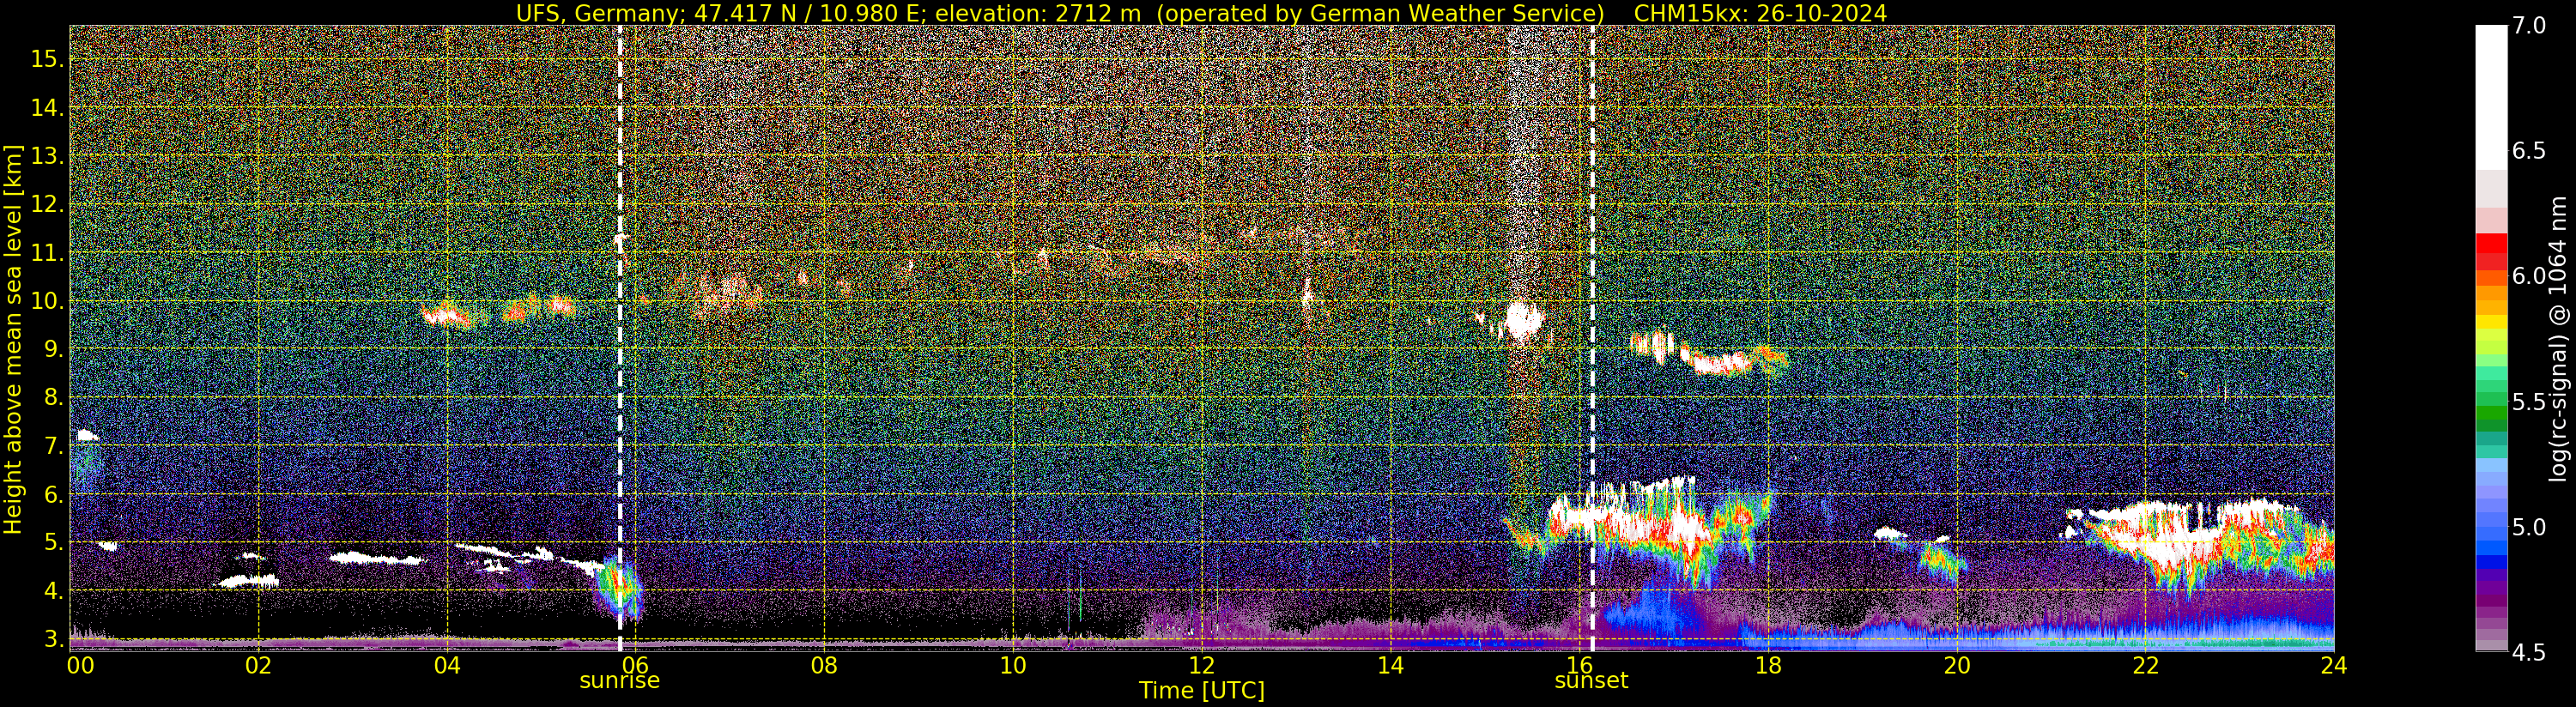Click the colorbar value '6.5'
Image resolution: width=2576 pixels, height=707 pixels.
pyautogui.click(x=2528, y=151)
